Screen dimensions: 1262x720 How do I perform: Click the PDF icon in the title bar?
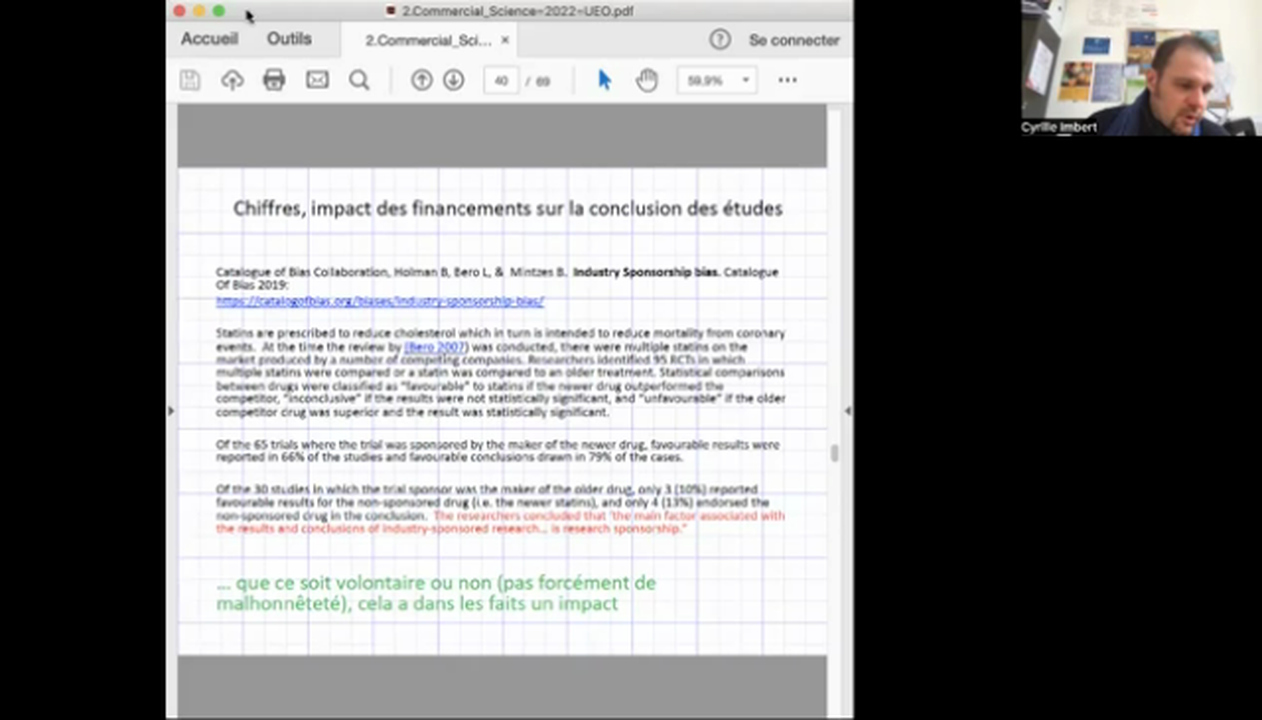[390, 11]
